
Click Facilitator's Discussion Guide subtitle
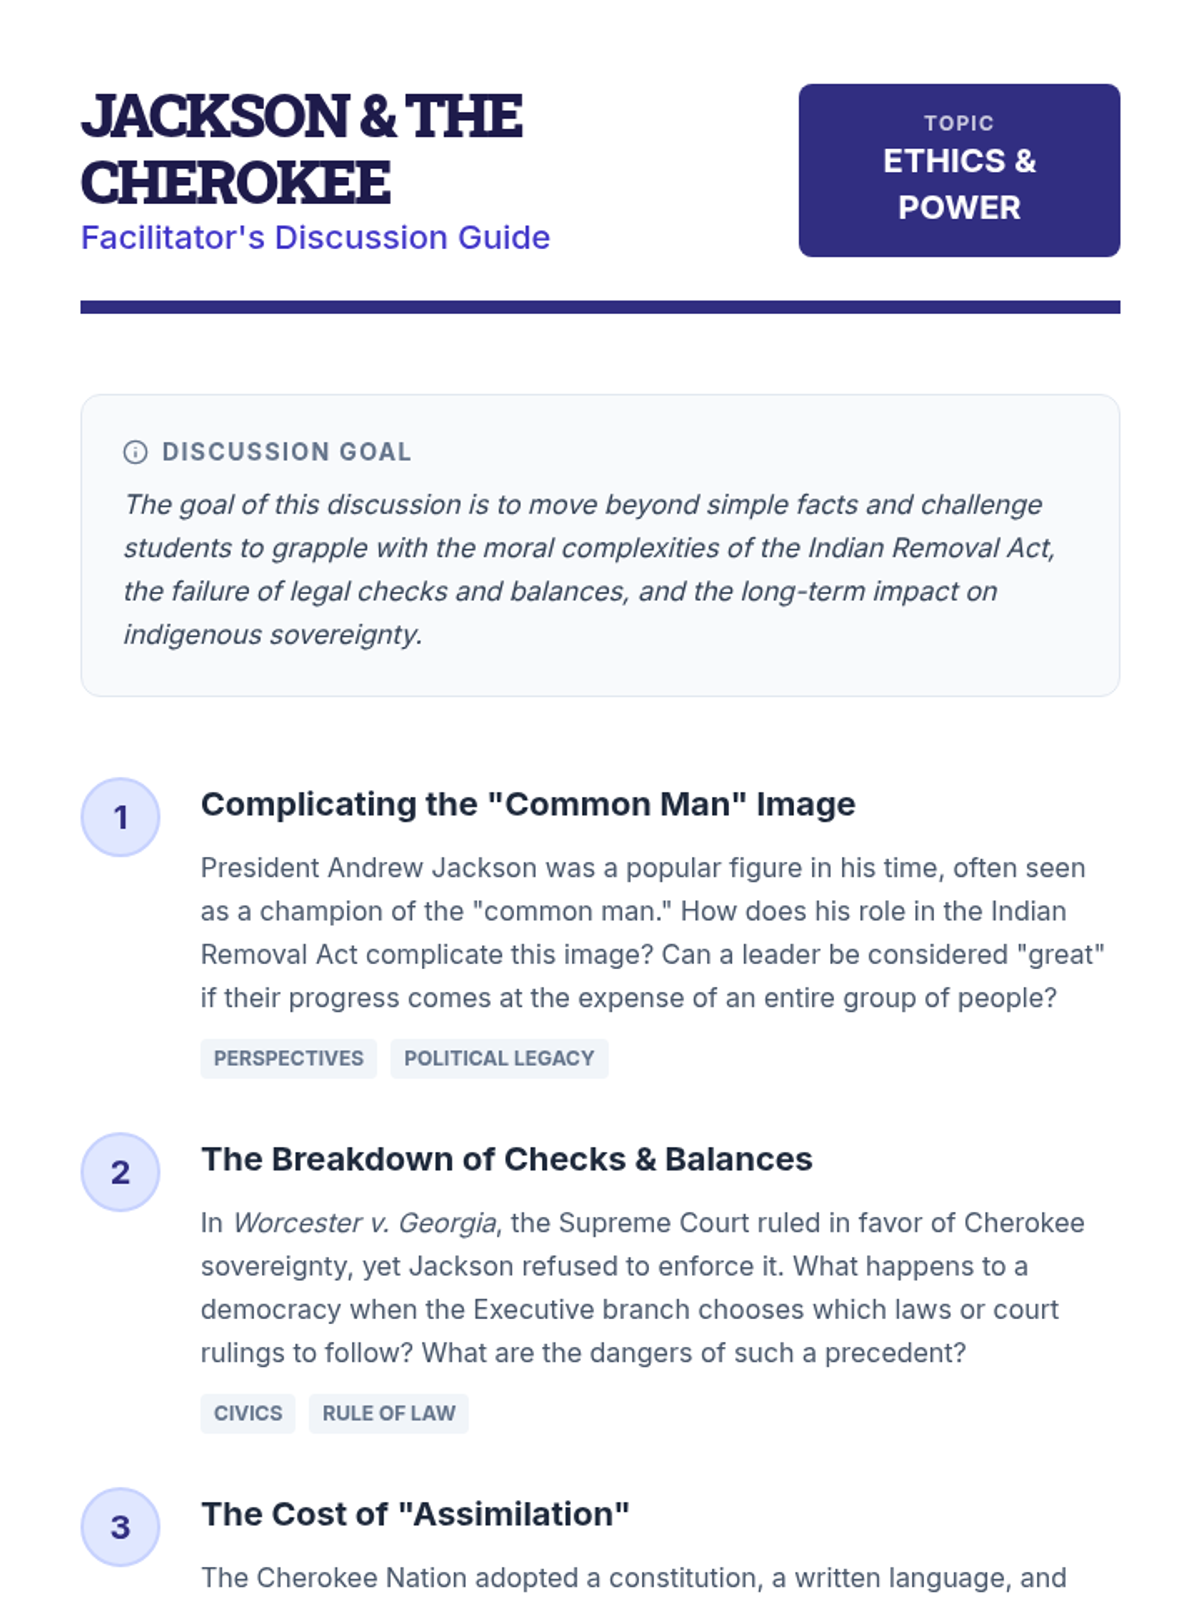(315, 238)
